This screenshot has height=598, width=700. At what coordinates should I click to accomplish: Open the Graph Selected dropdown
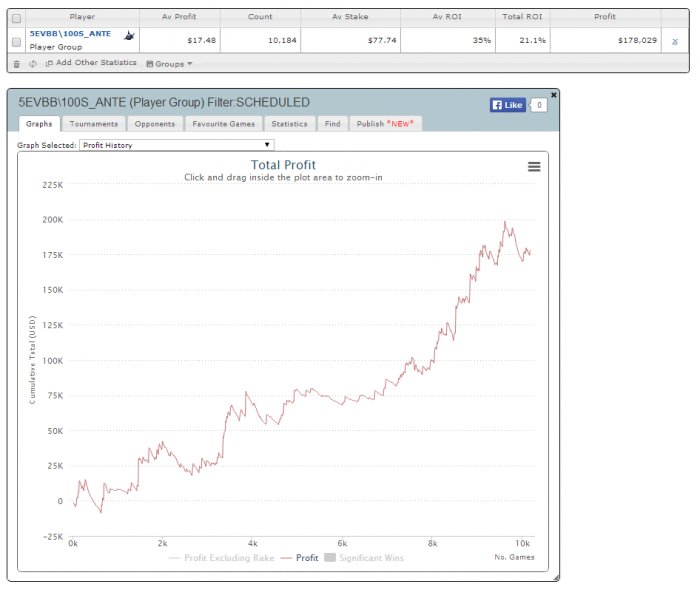177,145
